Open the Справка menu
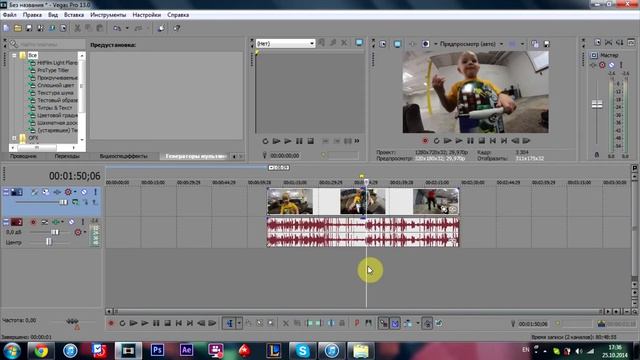Screen dimensions: 640x360 tap(178, 15)
